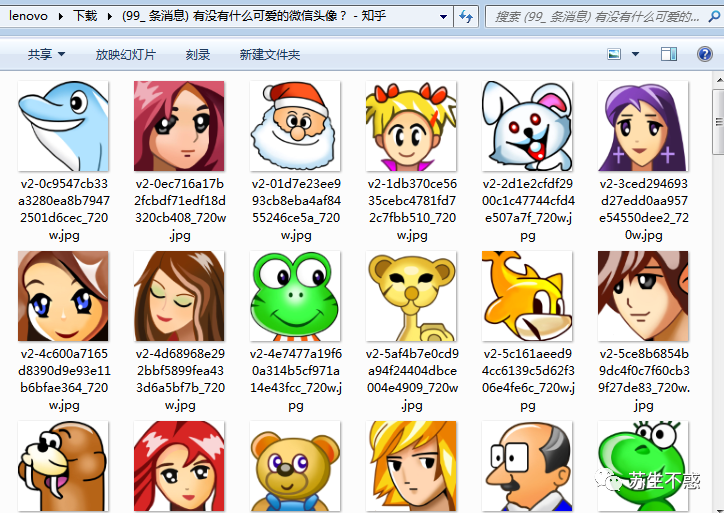Click the vertical scrollbar thumb

click(718, 122)
